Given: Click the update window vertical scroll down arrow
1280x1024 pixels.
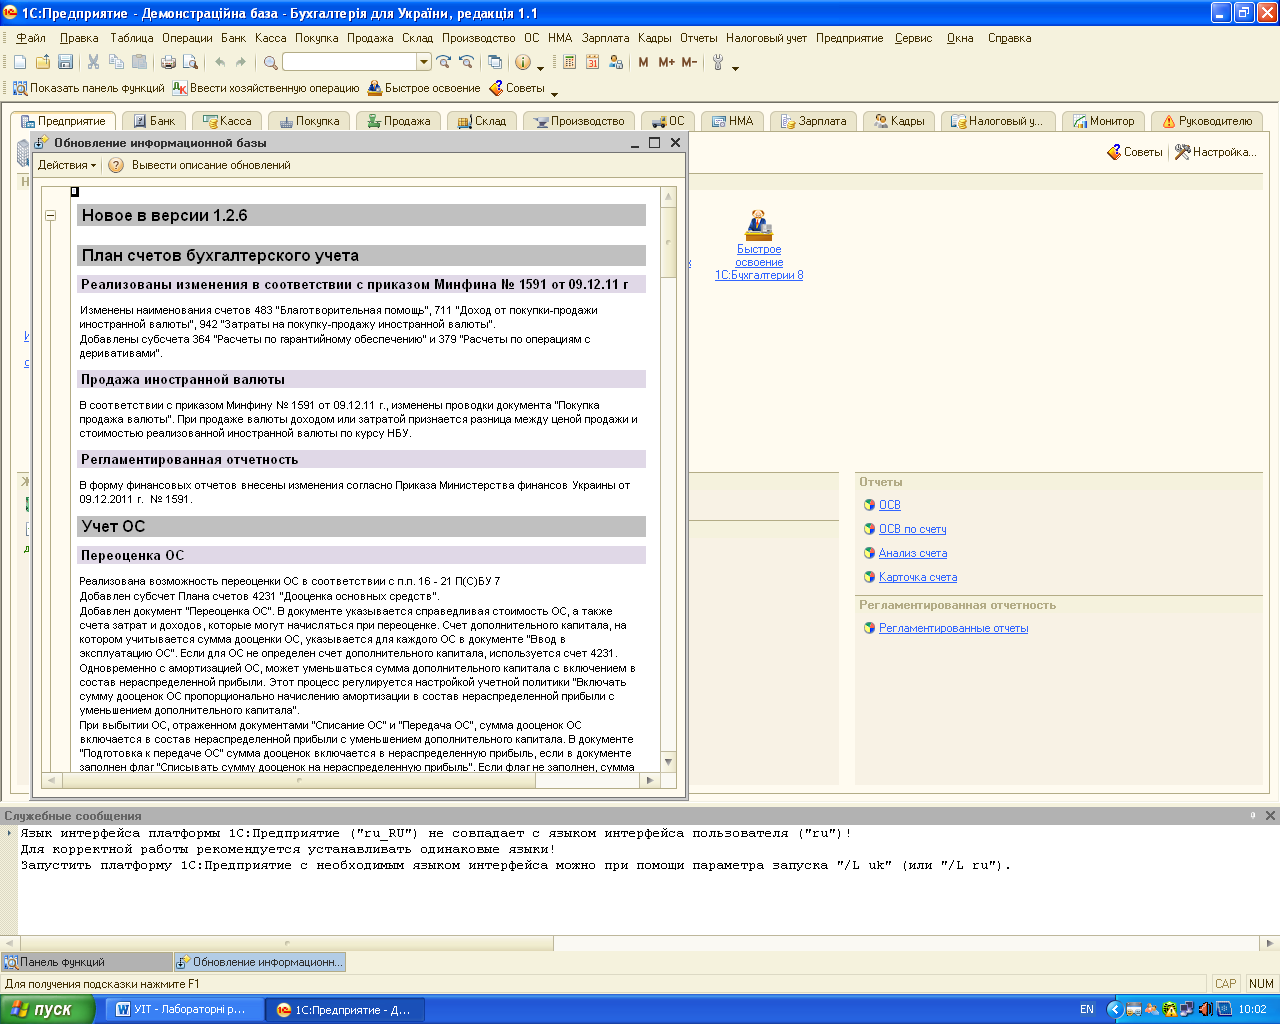Looking at the screenshot, I should 669,762.
